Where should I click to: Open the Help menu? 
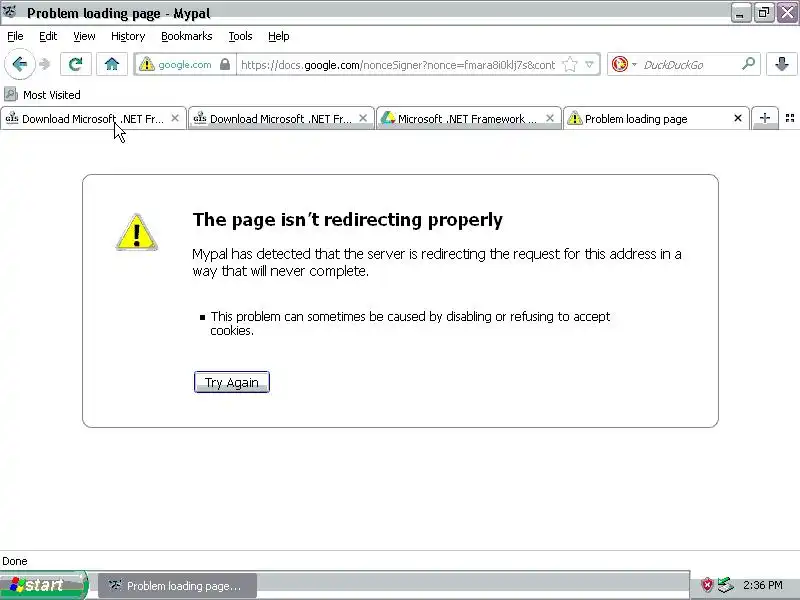(279, 36)
